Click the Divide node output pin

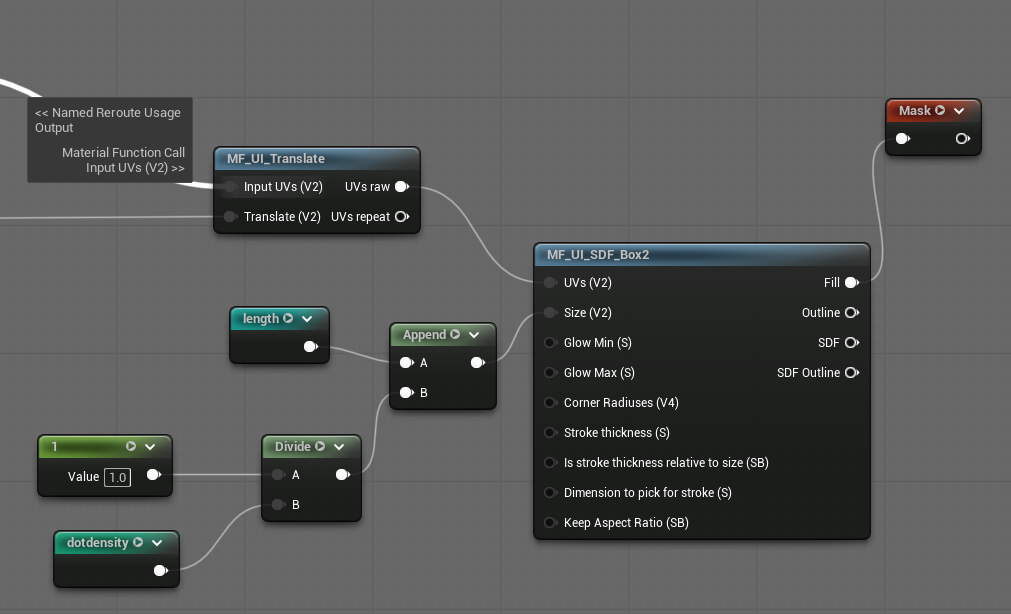(x=342, y=475)
